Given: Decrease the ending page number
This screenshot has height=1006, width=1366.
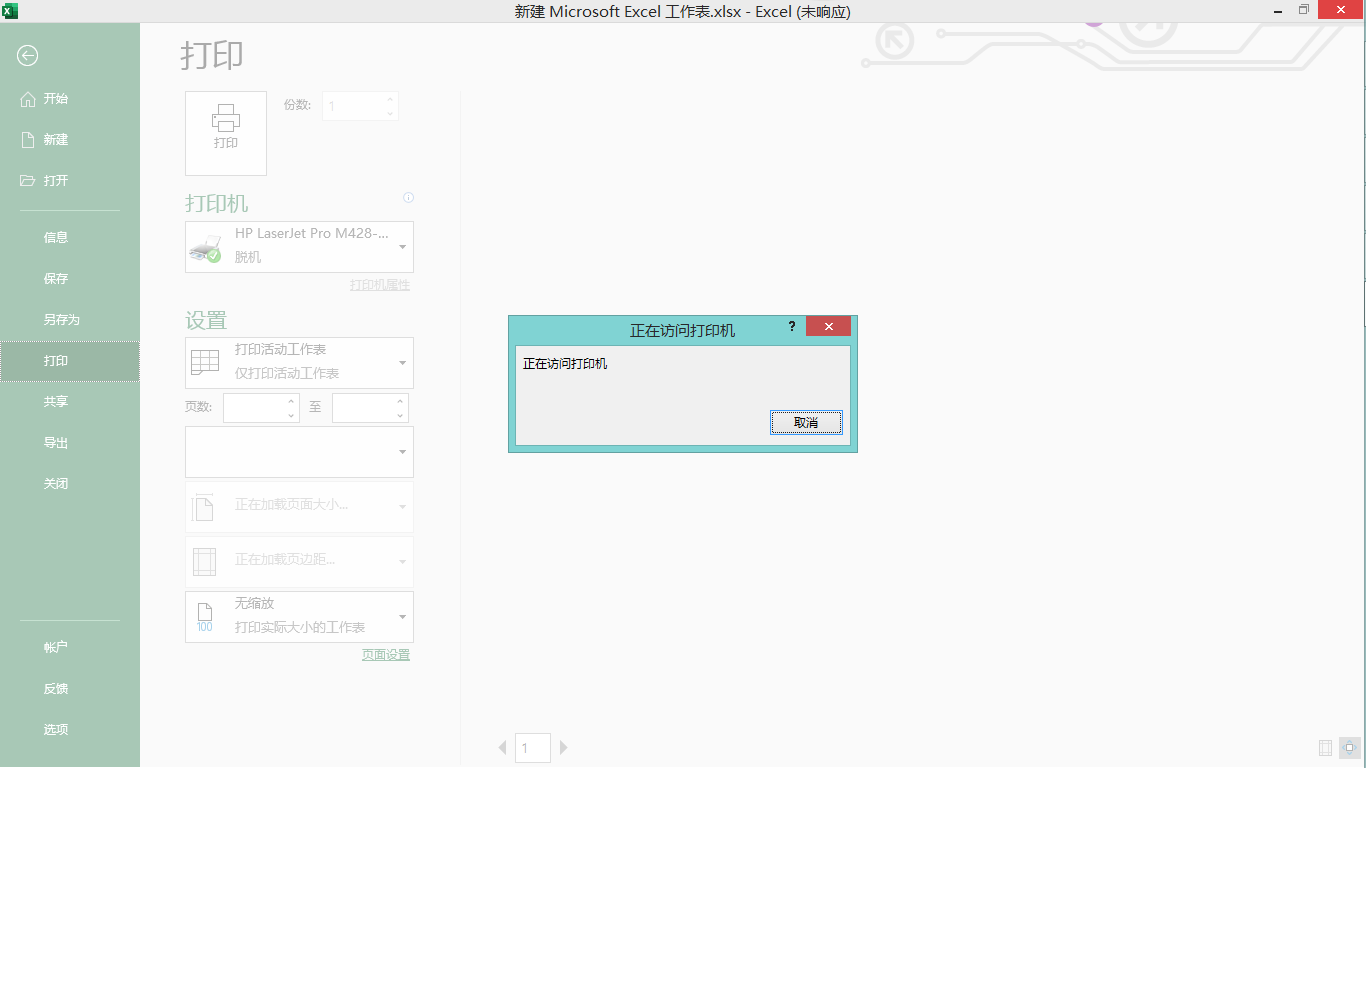Looking at the screenshot, I should click(x=401, y=415).
